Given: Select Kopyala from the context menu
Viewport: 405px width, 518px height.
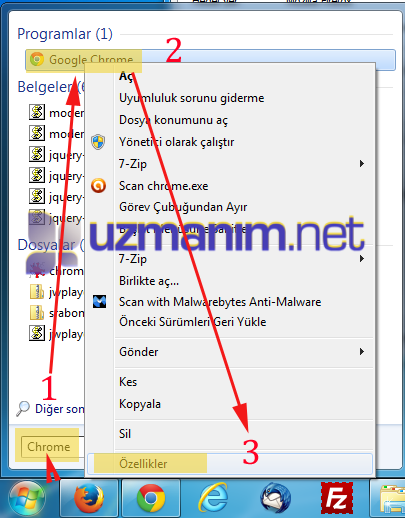Looking at the screenshot, I should coord(140,404).
